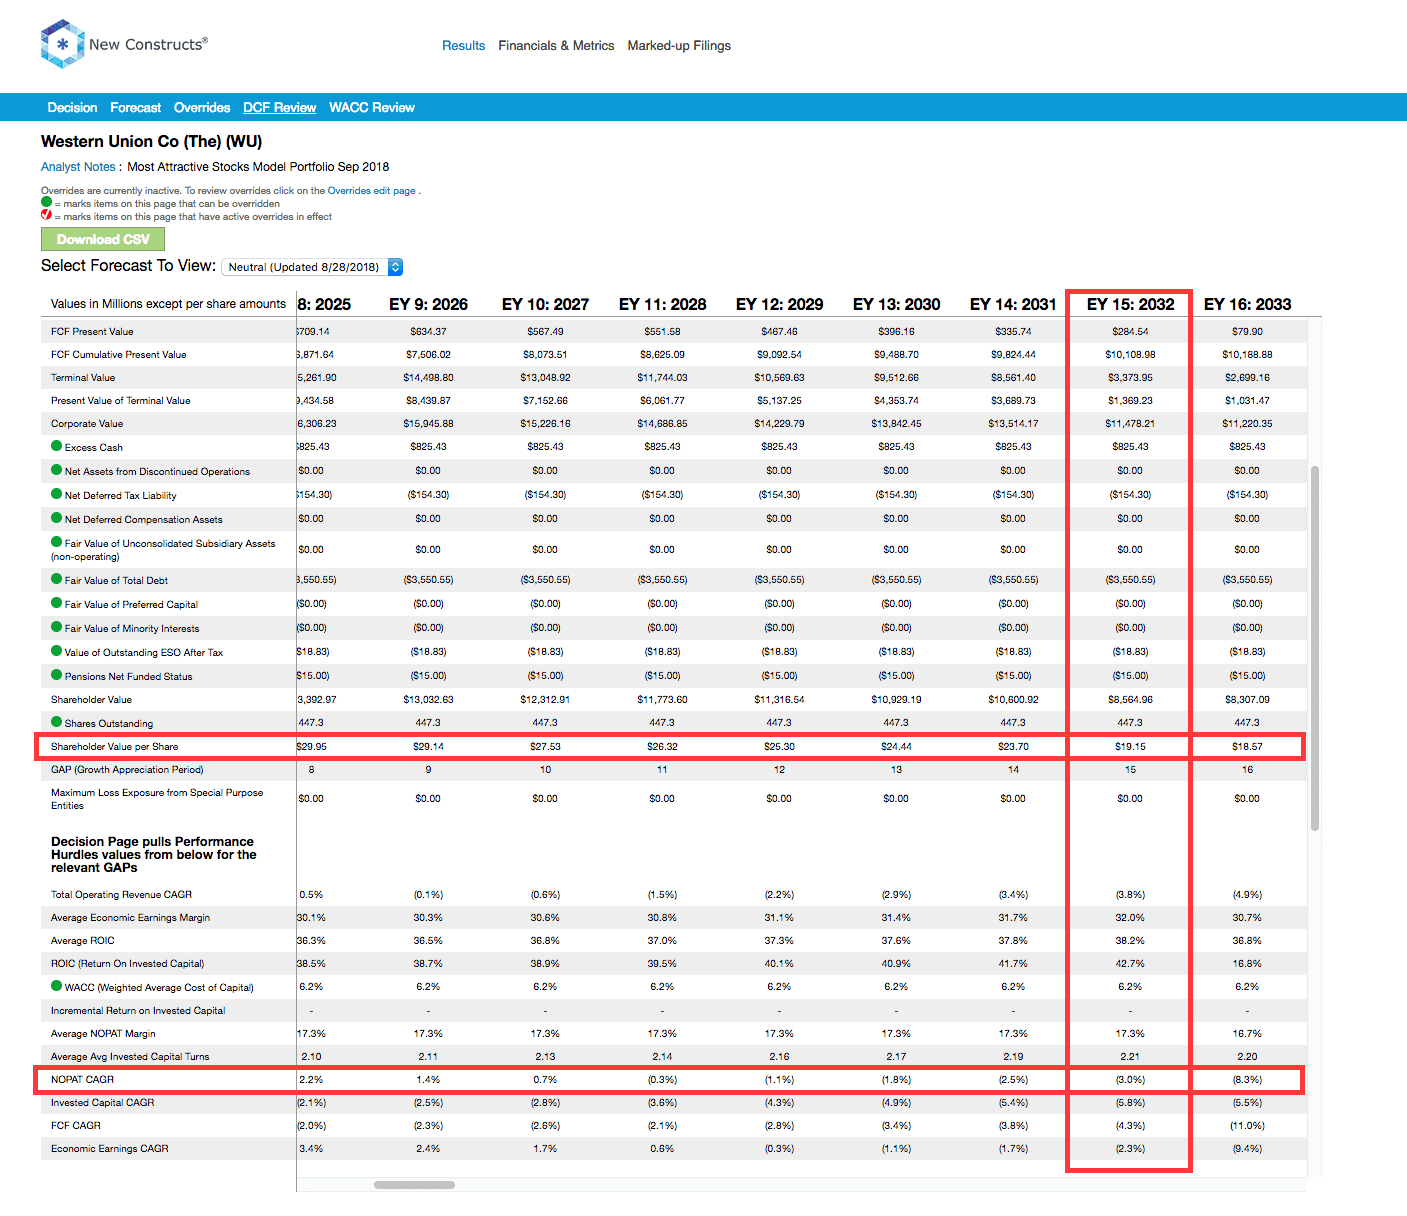
Task: Click $19.15 share value for 2032
Action: click(x=1130, y=746)
